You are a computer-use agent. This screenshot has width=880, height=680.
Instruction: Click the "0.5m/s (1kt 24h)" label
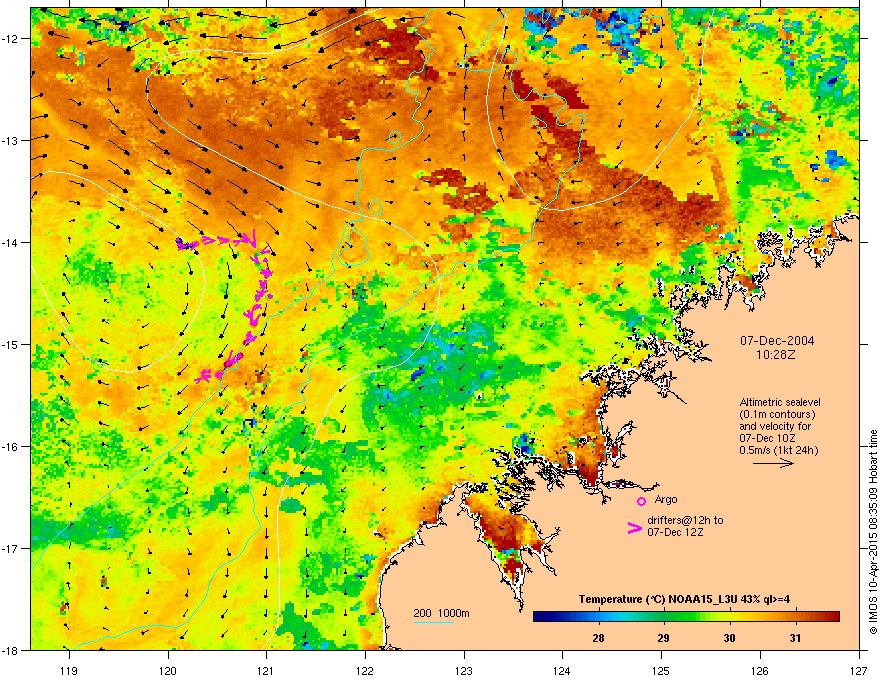[x=778, y=450]
